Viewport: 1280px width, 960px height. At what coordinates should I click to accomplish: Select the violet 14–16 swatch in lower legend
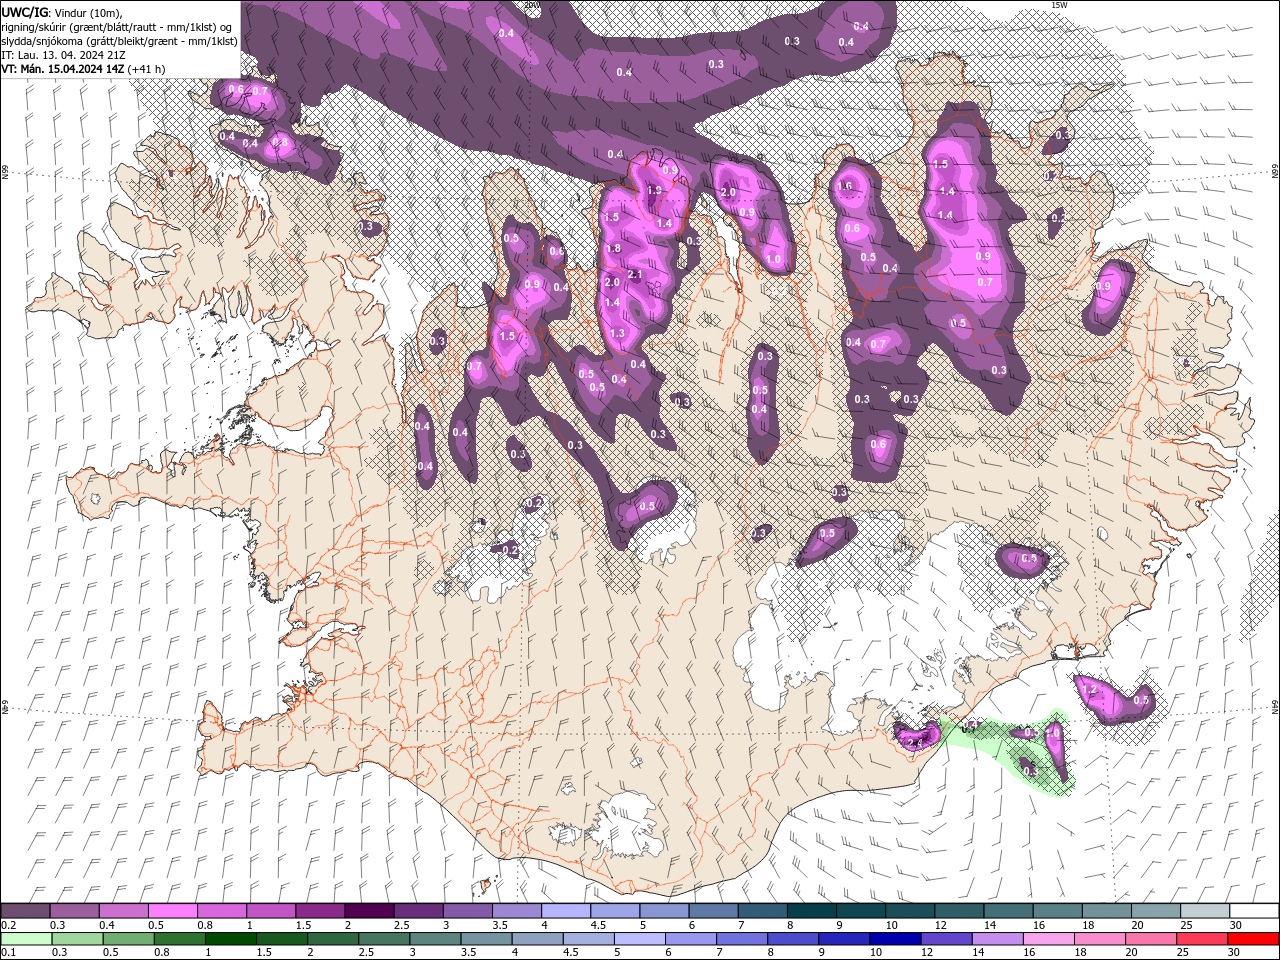[997, 938]
